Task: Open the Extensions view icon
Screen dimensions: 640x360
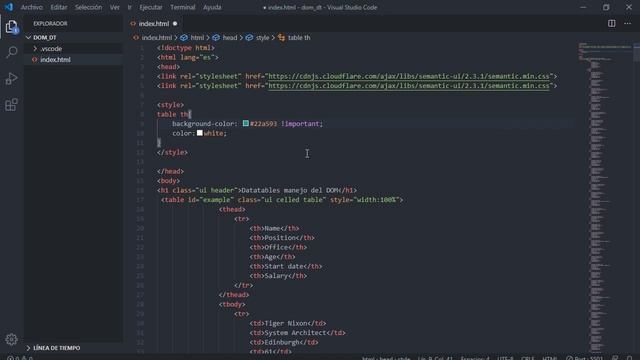Action: tap(12, 104)
